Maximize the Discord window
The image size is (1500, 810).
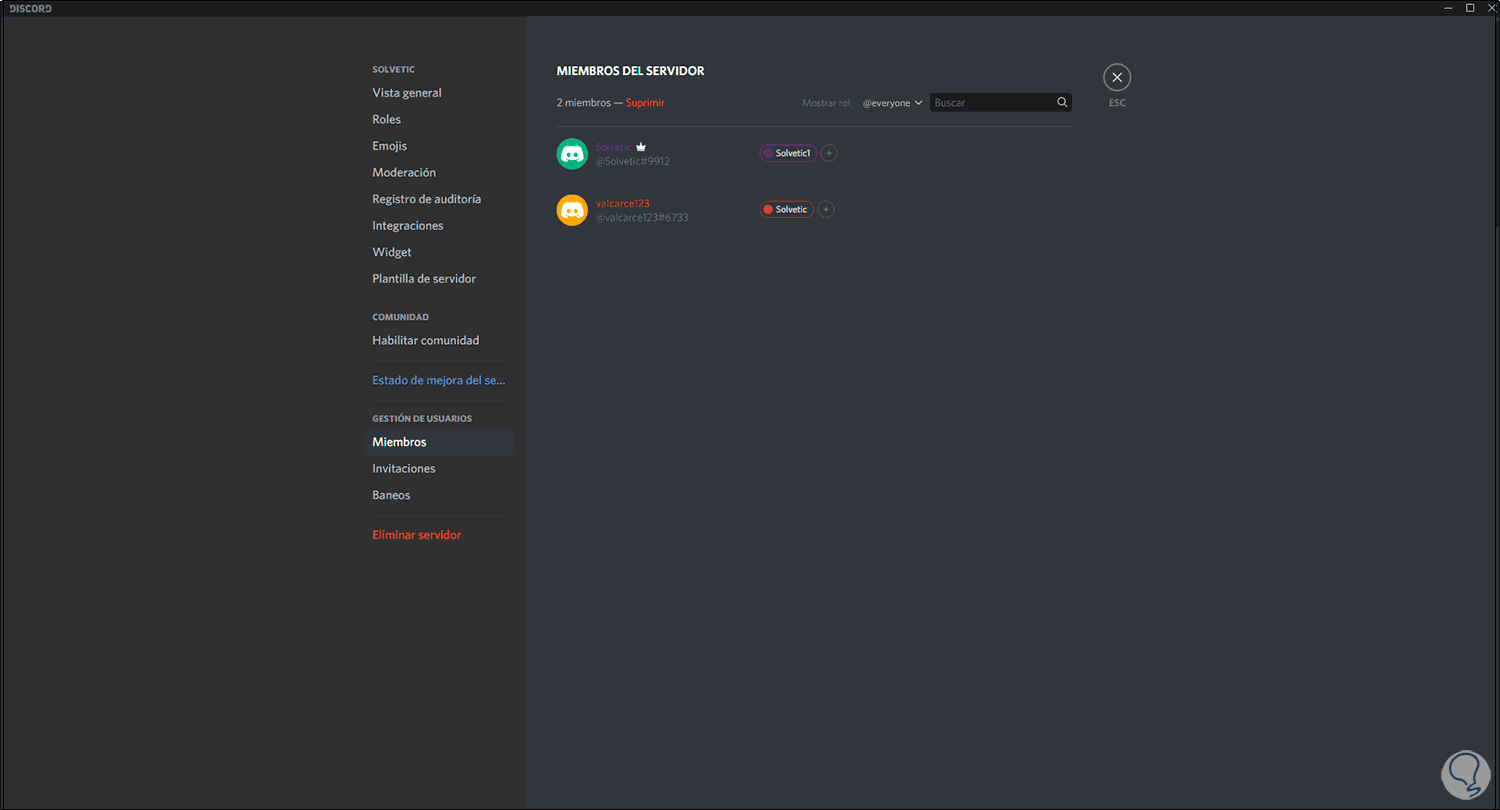(1470, 8)
